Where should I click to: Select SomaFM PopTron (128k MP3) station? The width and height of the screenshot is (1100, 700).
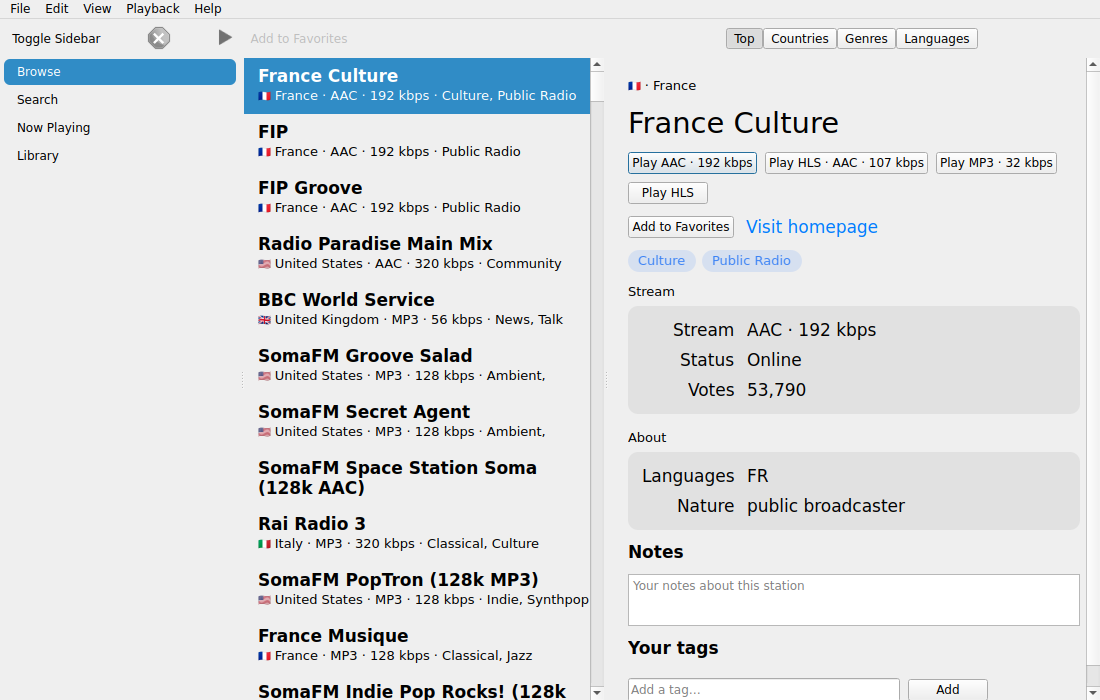click(x=417, y=591)
